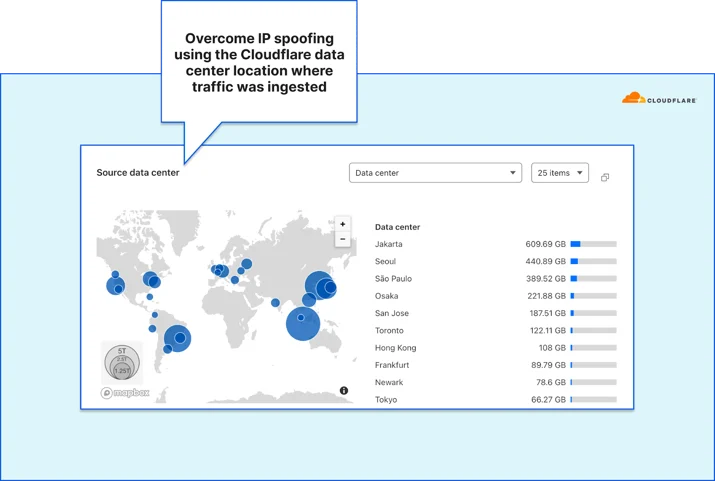Click the 221.88 GB value

pos(546,296)
